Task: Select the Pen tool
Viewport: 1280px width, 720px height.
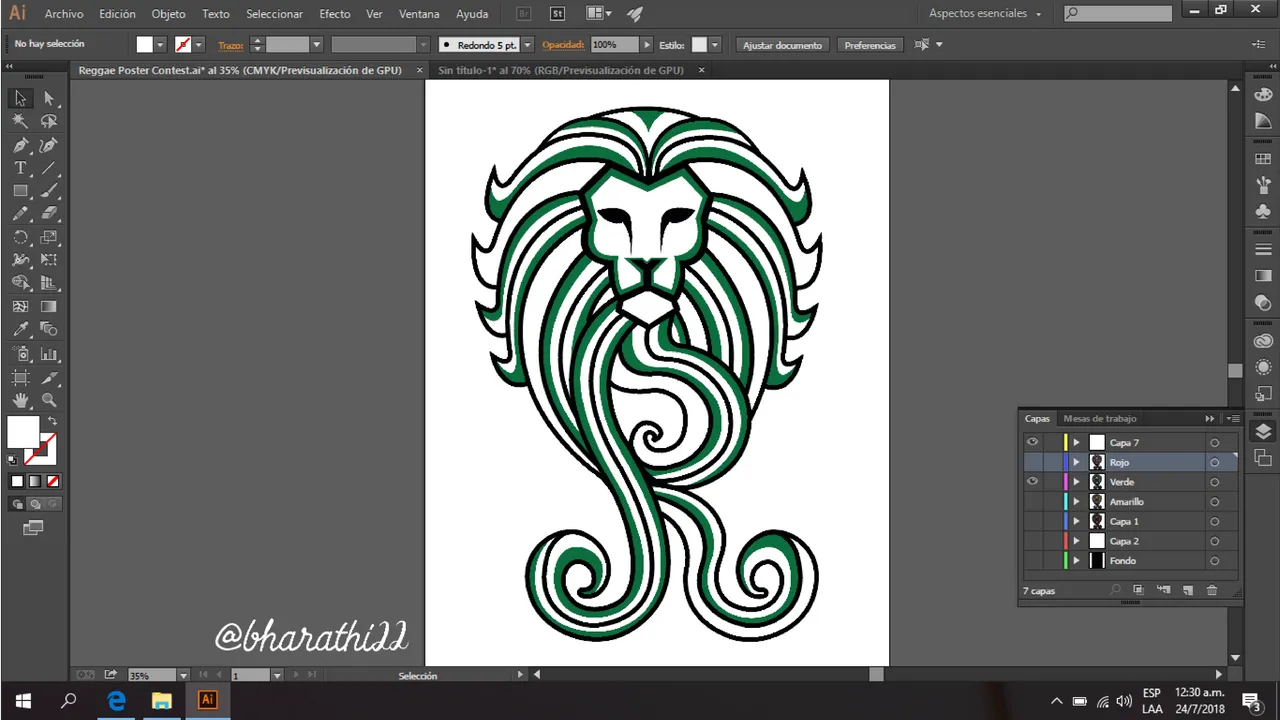Action: click(20, 145)
